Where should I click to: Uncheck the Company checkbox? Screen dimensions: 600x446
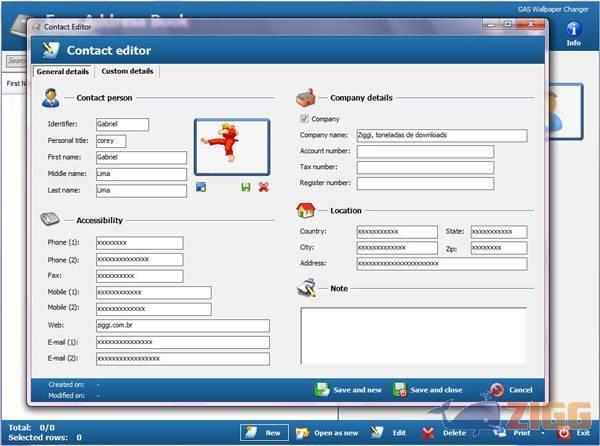coord(305,119)
